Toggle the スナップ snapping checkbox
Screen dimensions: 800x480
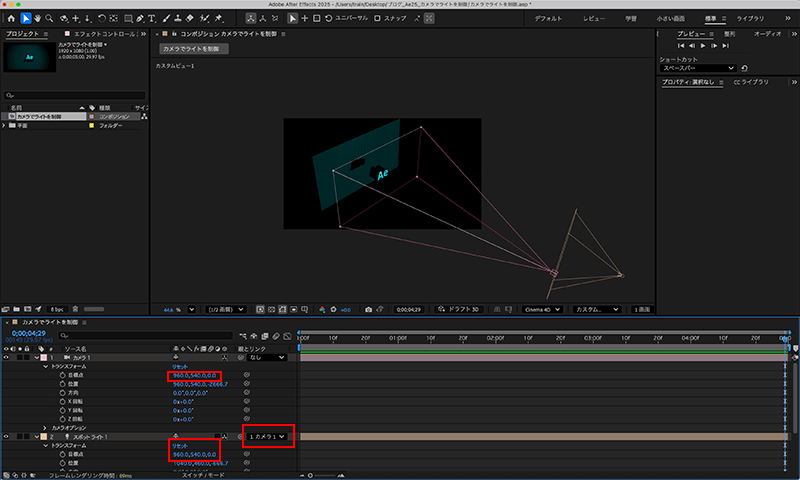point(378,18)
